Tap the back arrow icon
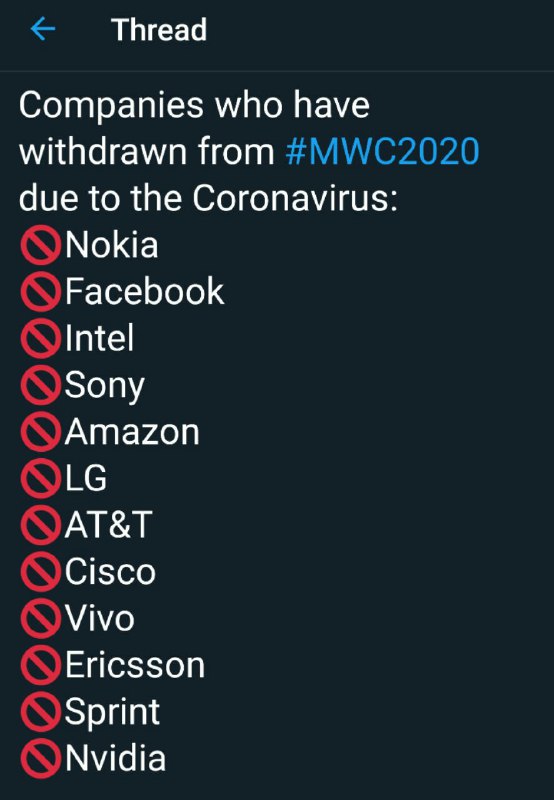 43,29
